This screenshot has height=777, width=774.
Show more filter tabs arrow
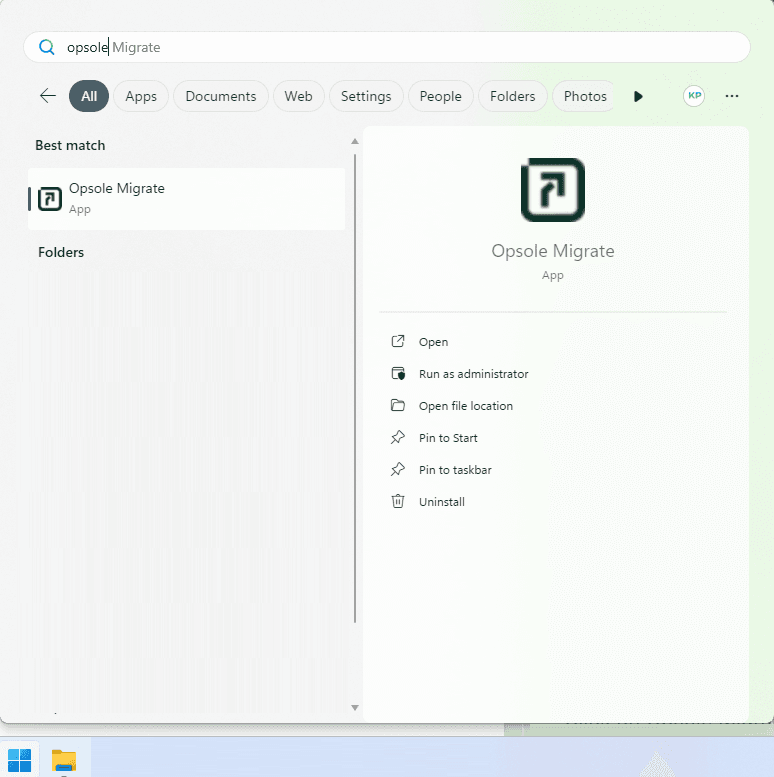(x=638, y=96)
